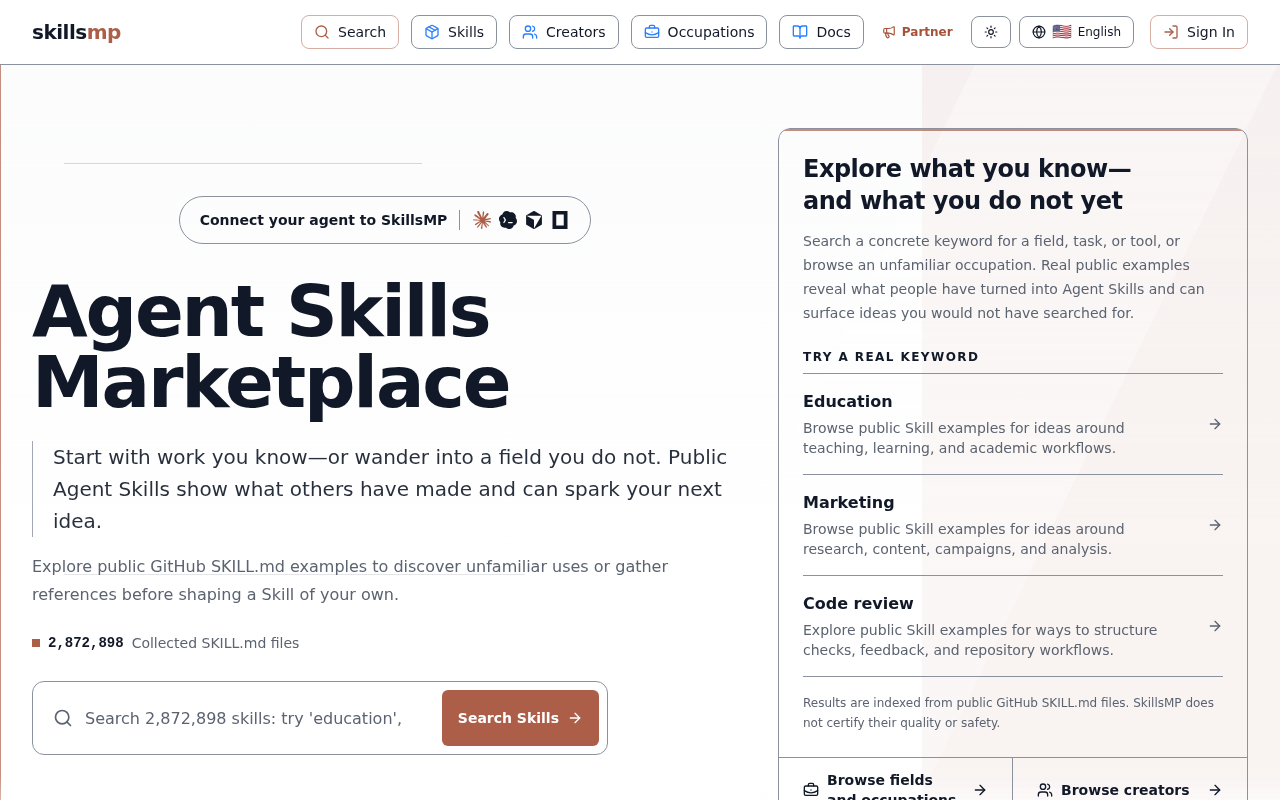Screen dimensions: 1280x800
Task: Click the globe icon in language selector
Action: tap(1039, 32)
